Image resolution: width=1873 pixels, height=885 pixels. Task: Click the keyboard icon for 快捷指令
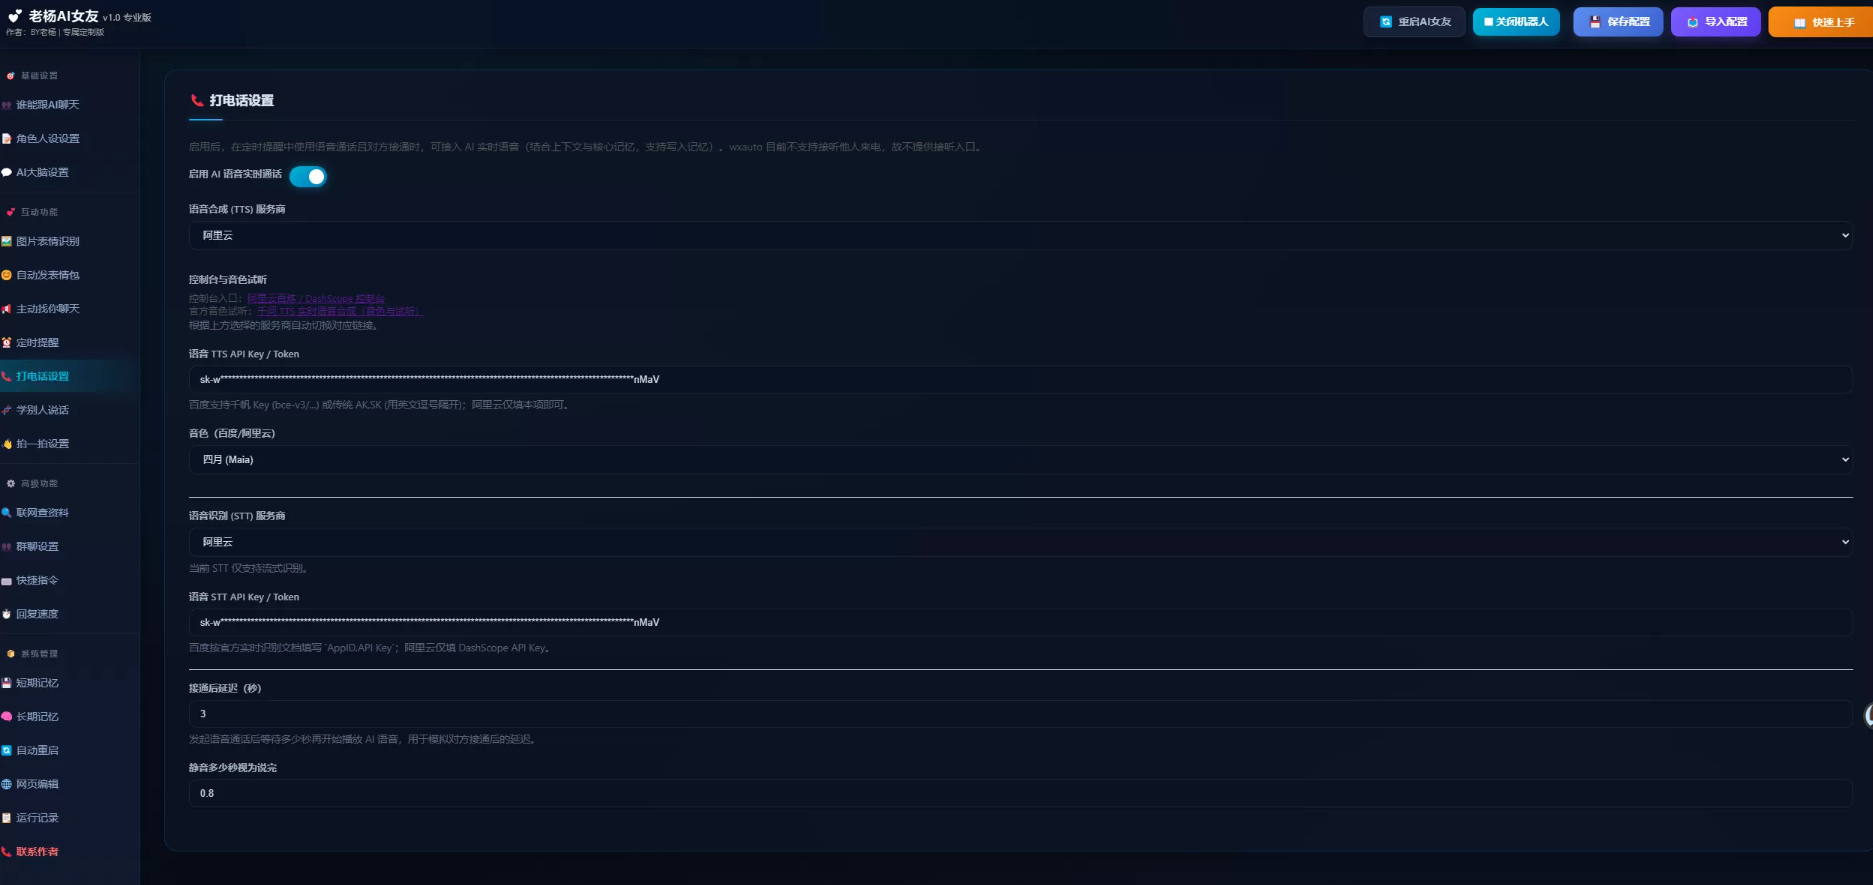tap(6, 581)
